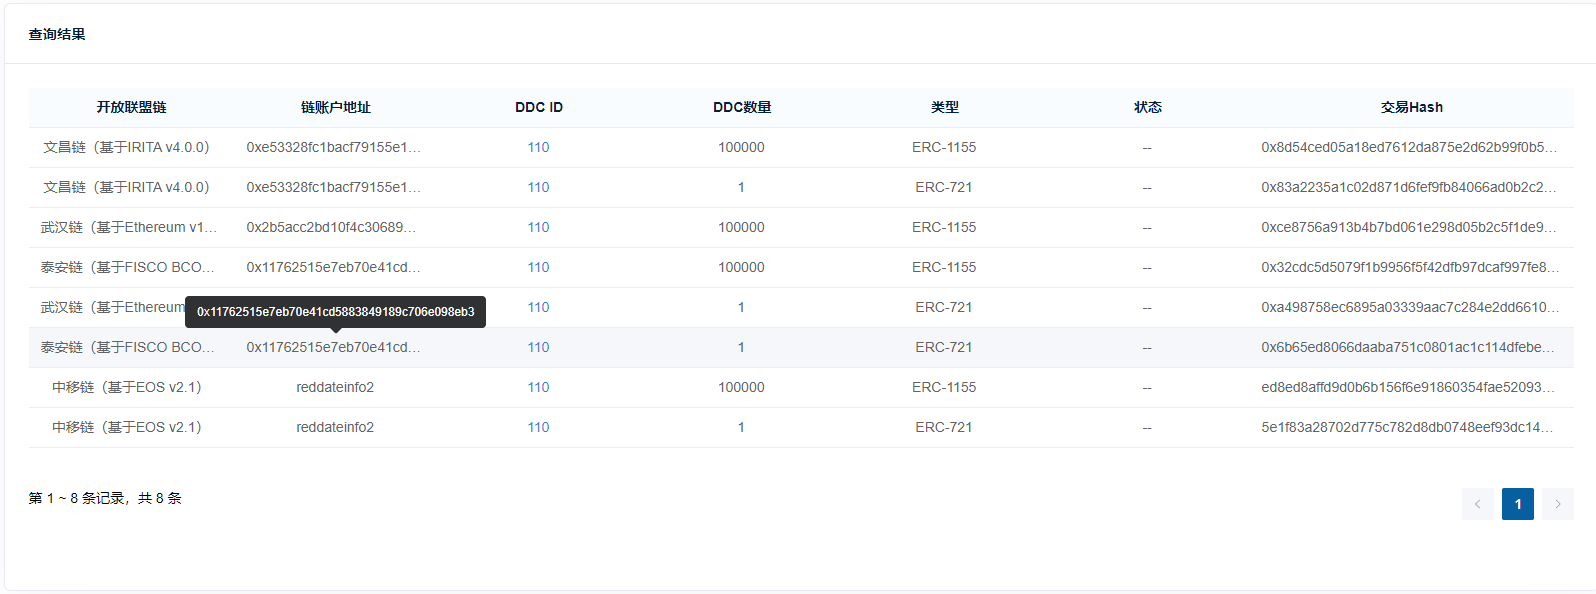
Task: Open DDC ID 110 for hash 0x6b65ed8066da
Action: click(538, 347)
